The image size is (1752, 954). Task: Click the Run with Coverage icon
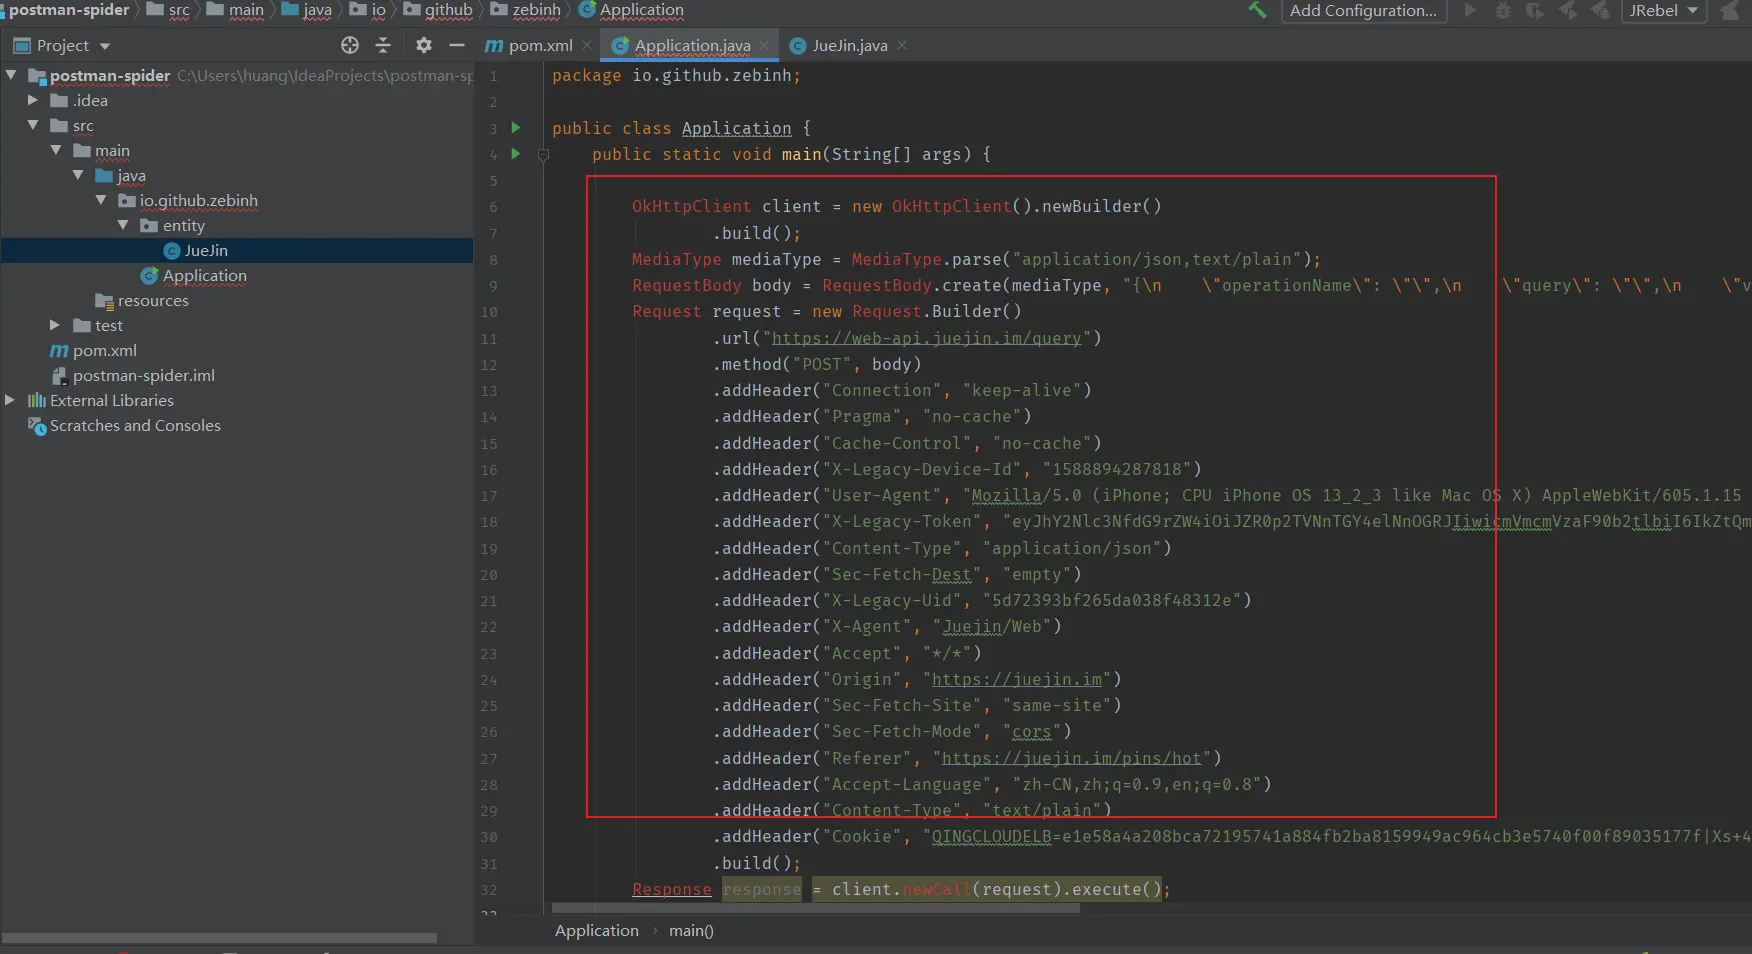click(x=1535, y=10)
